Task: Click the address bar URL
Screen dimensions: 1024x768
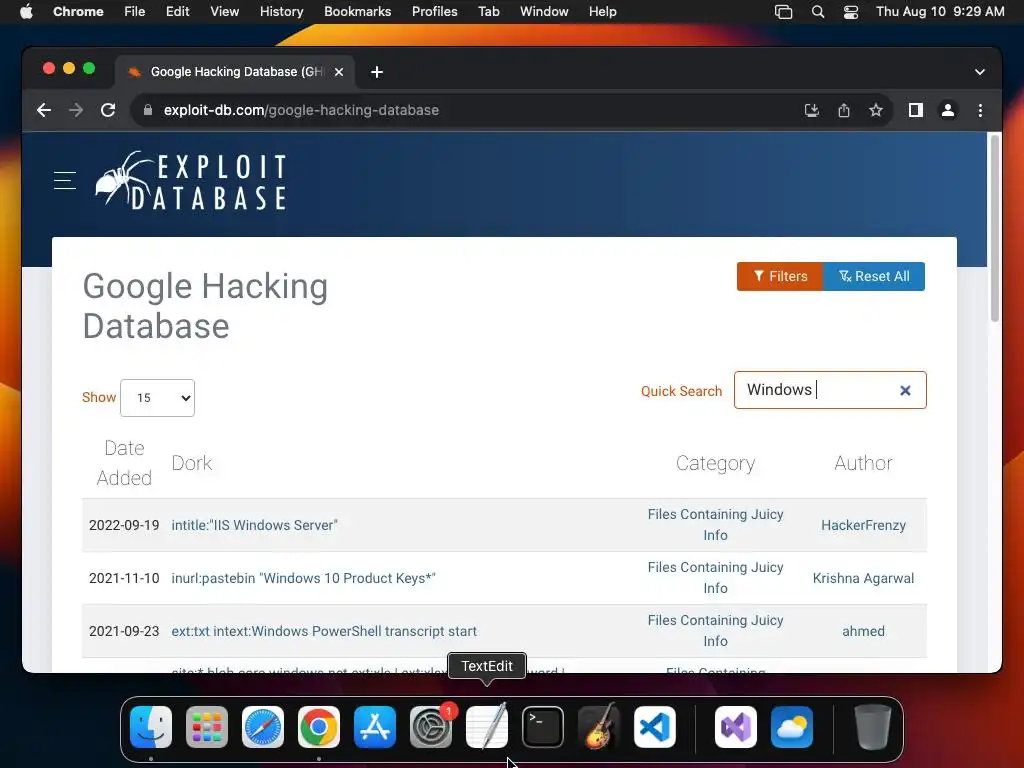Action: (x=301, y=110)
